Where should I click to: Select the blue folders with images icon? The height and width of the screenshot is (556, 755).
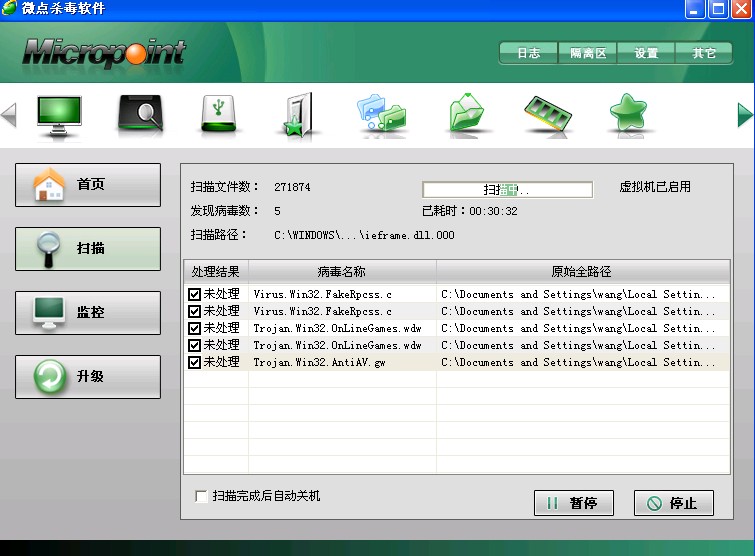(x=382, y=114)
